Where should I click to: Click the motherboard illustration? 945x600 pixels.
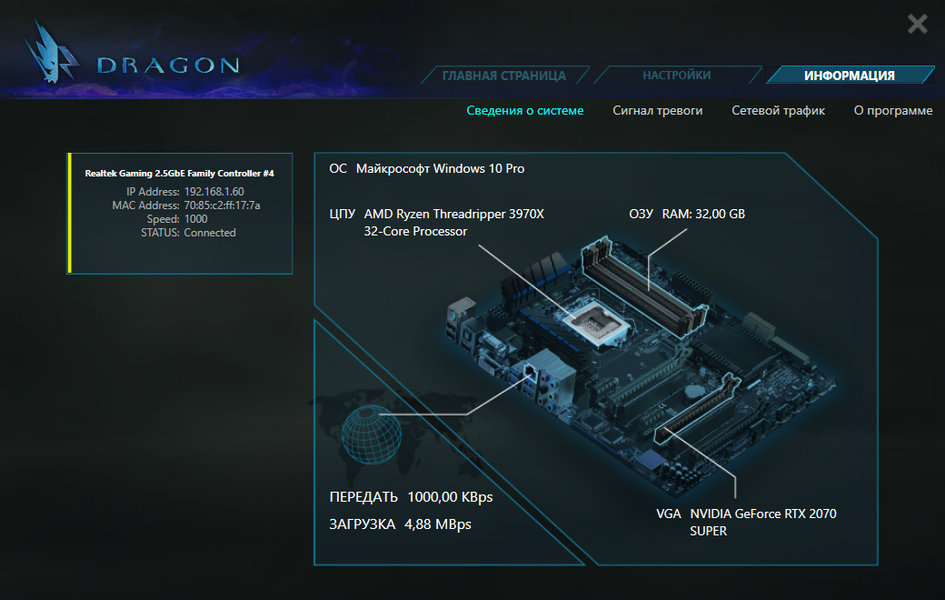pos(639,367)
